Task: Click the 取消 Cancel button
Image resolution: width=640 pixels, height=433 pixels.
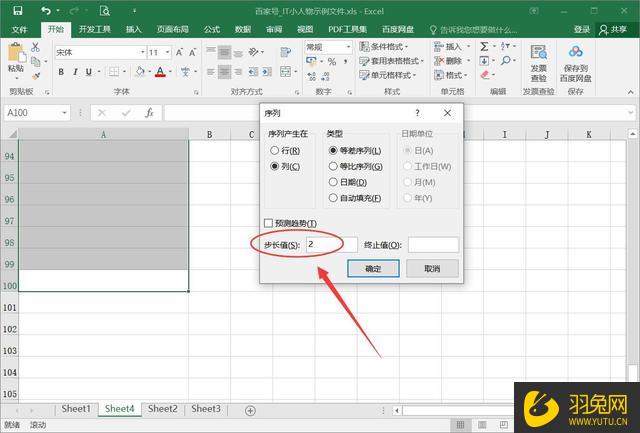Action: [x=432, y=269]
